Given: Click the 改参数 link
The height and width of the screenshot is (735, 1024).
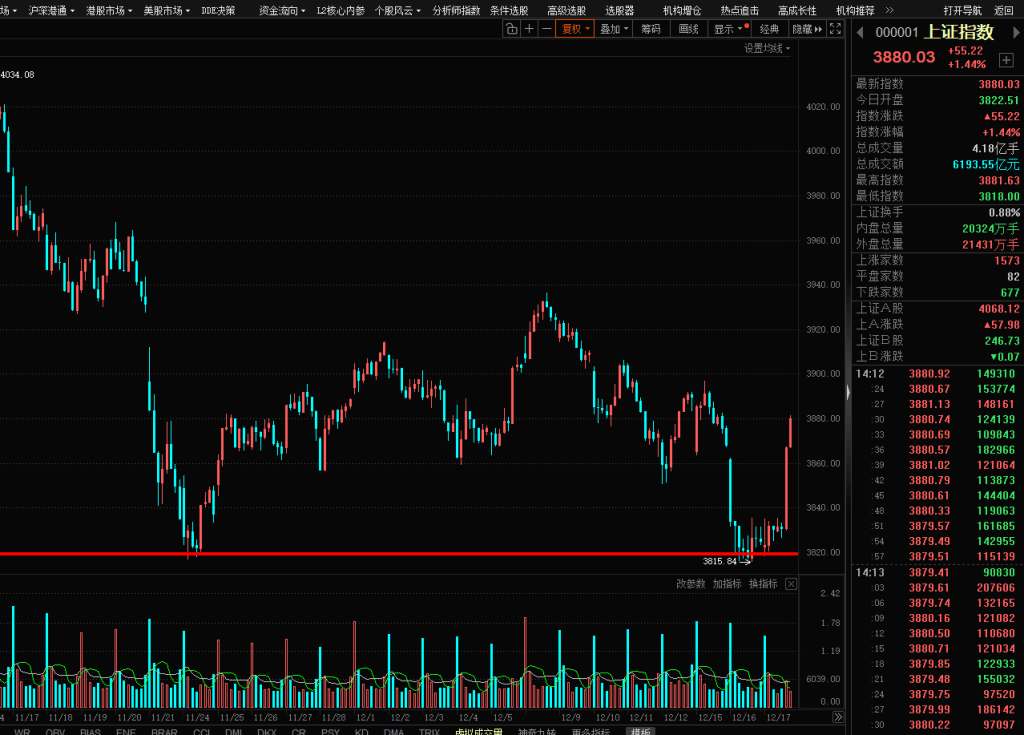Looking at the screenshot, I should point(690,584).
